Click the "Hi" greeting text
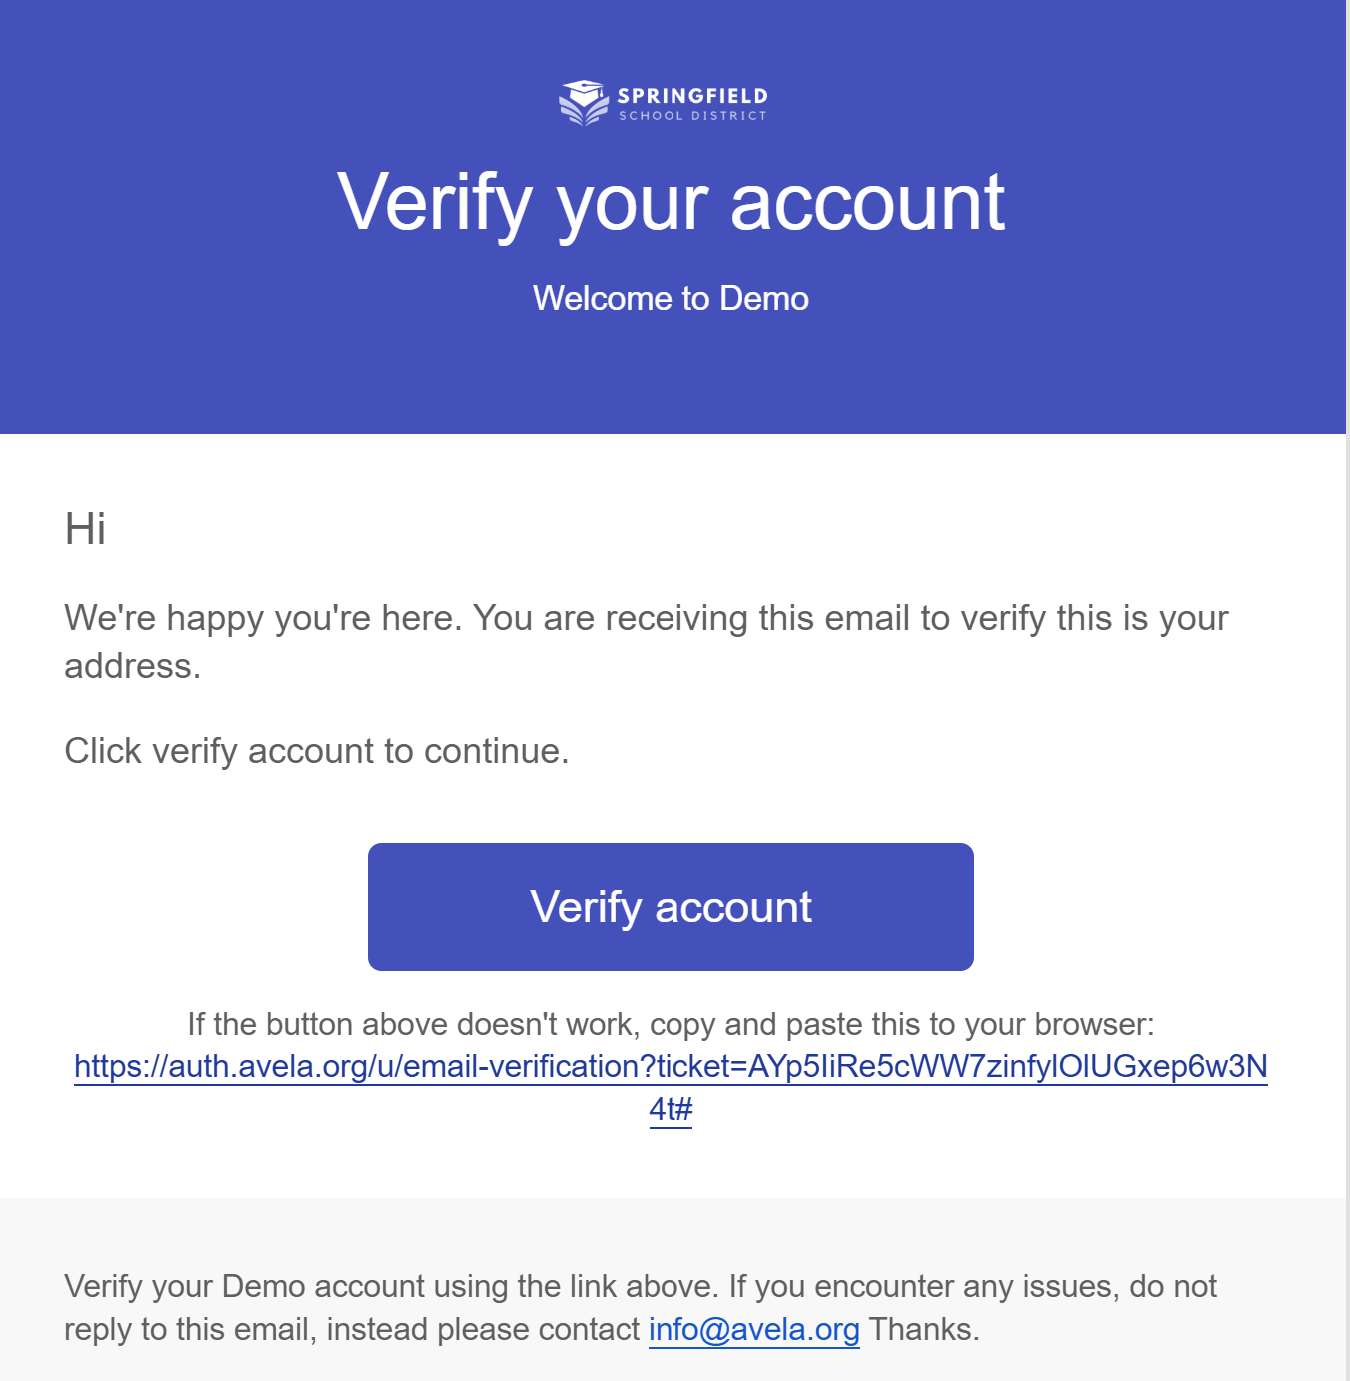Image resolution: width=1350 pixels, height=1381 pixels. (x=85, y=528)
